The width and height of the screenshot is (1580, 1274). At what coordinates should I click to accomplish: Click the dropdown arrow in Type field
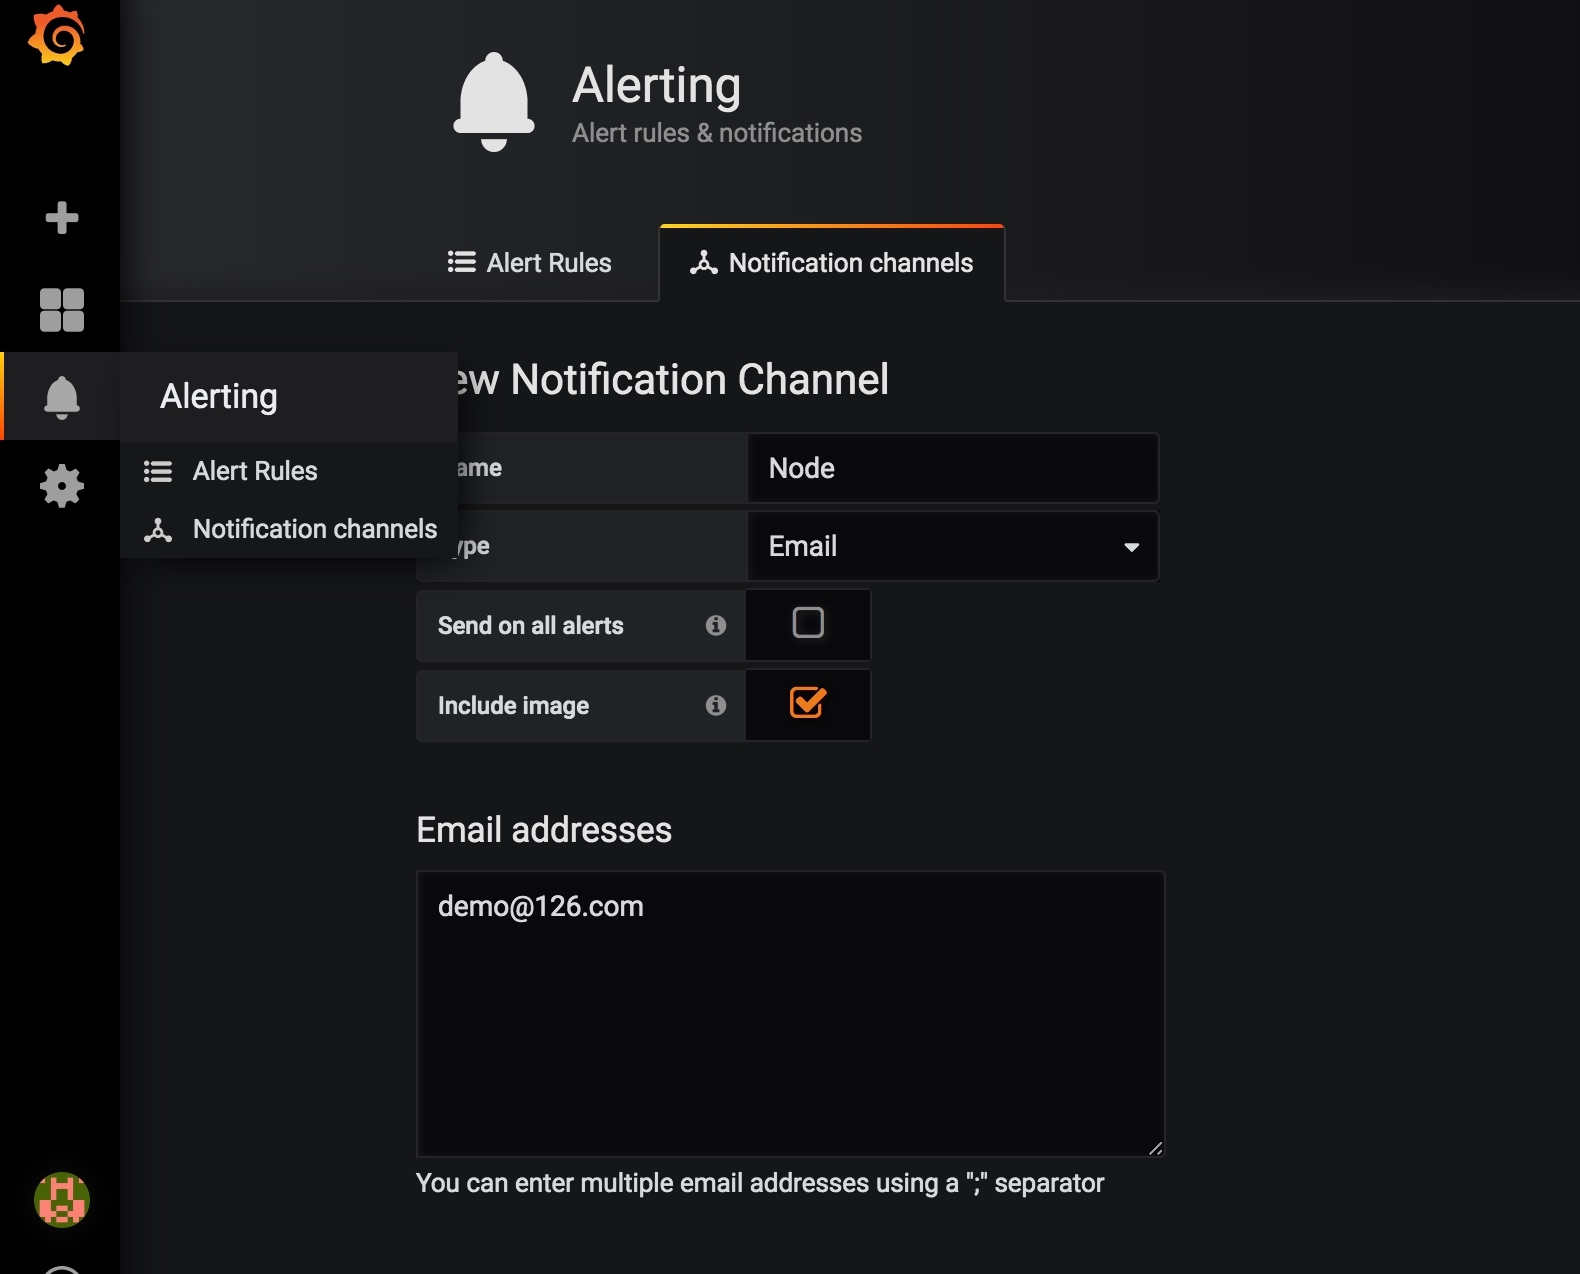click(x=1131, y=547)
